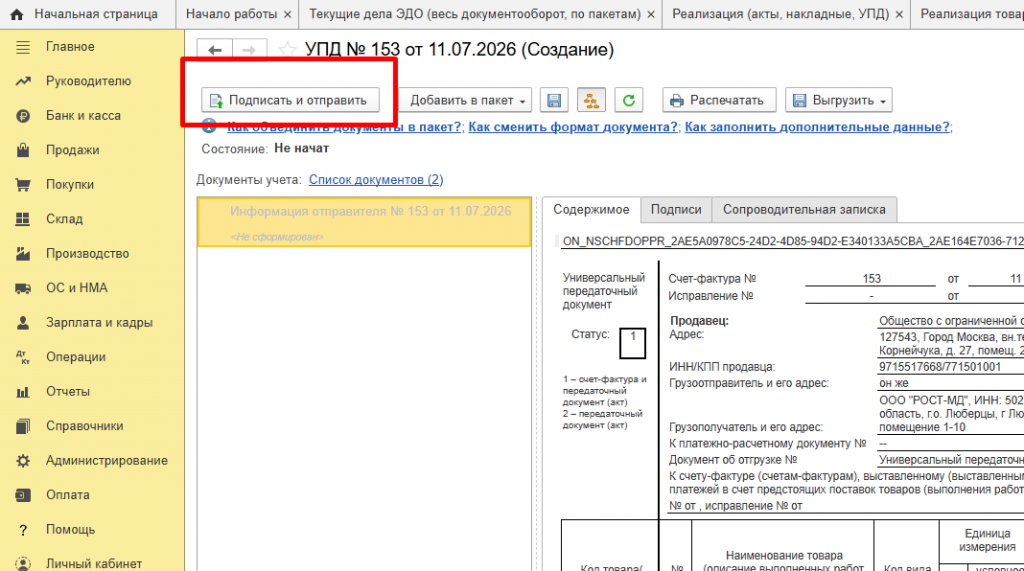Open document structure hierarchy icon
The width and height of the screenshot is (1024, 571).
[x=591, y=101]
